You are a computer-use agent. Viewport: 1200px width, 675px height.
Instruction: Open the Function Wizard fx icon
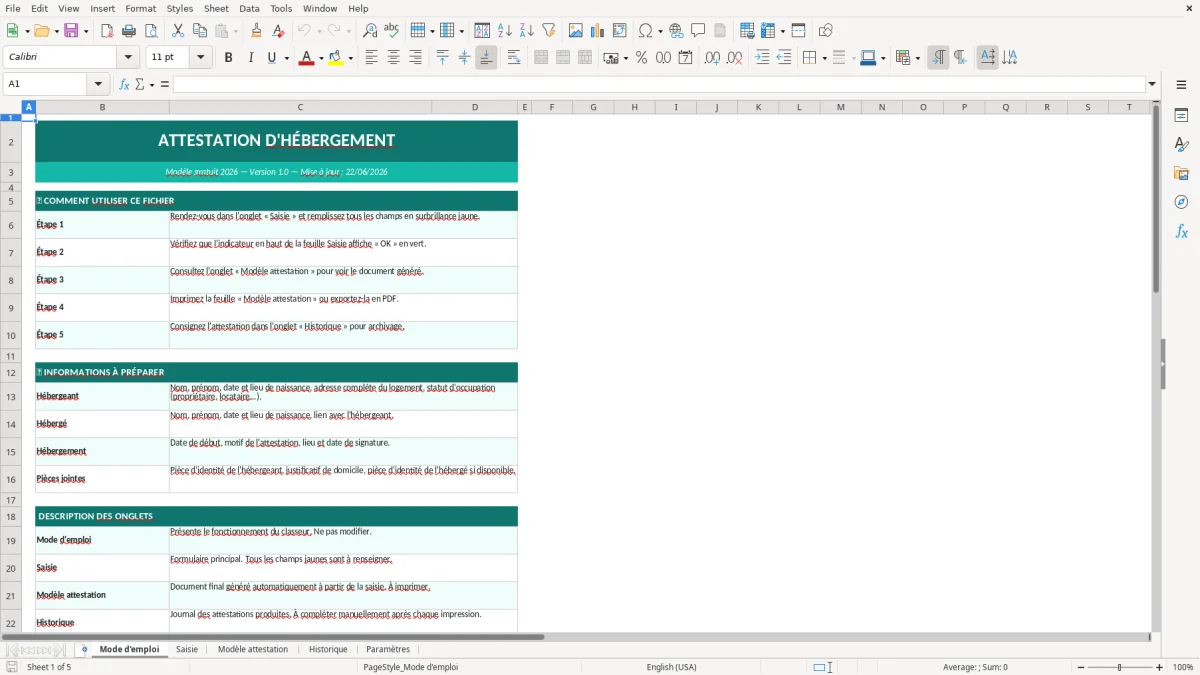(125, 84)
